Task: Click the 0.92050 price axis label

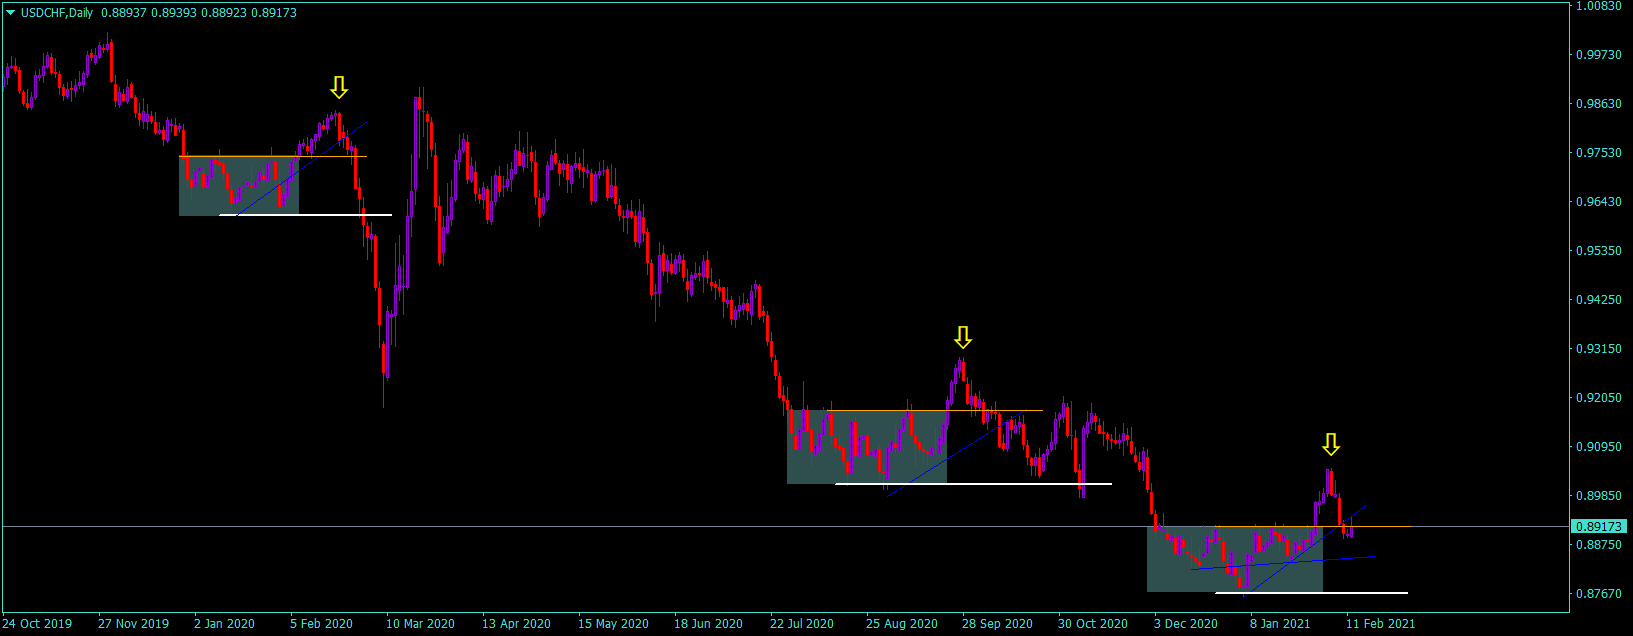Action: (x=1598, y=398)
